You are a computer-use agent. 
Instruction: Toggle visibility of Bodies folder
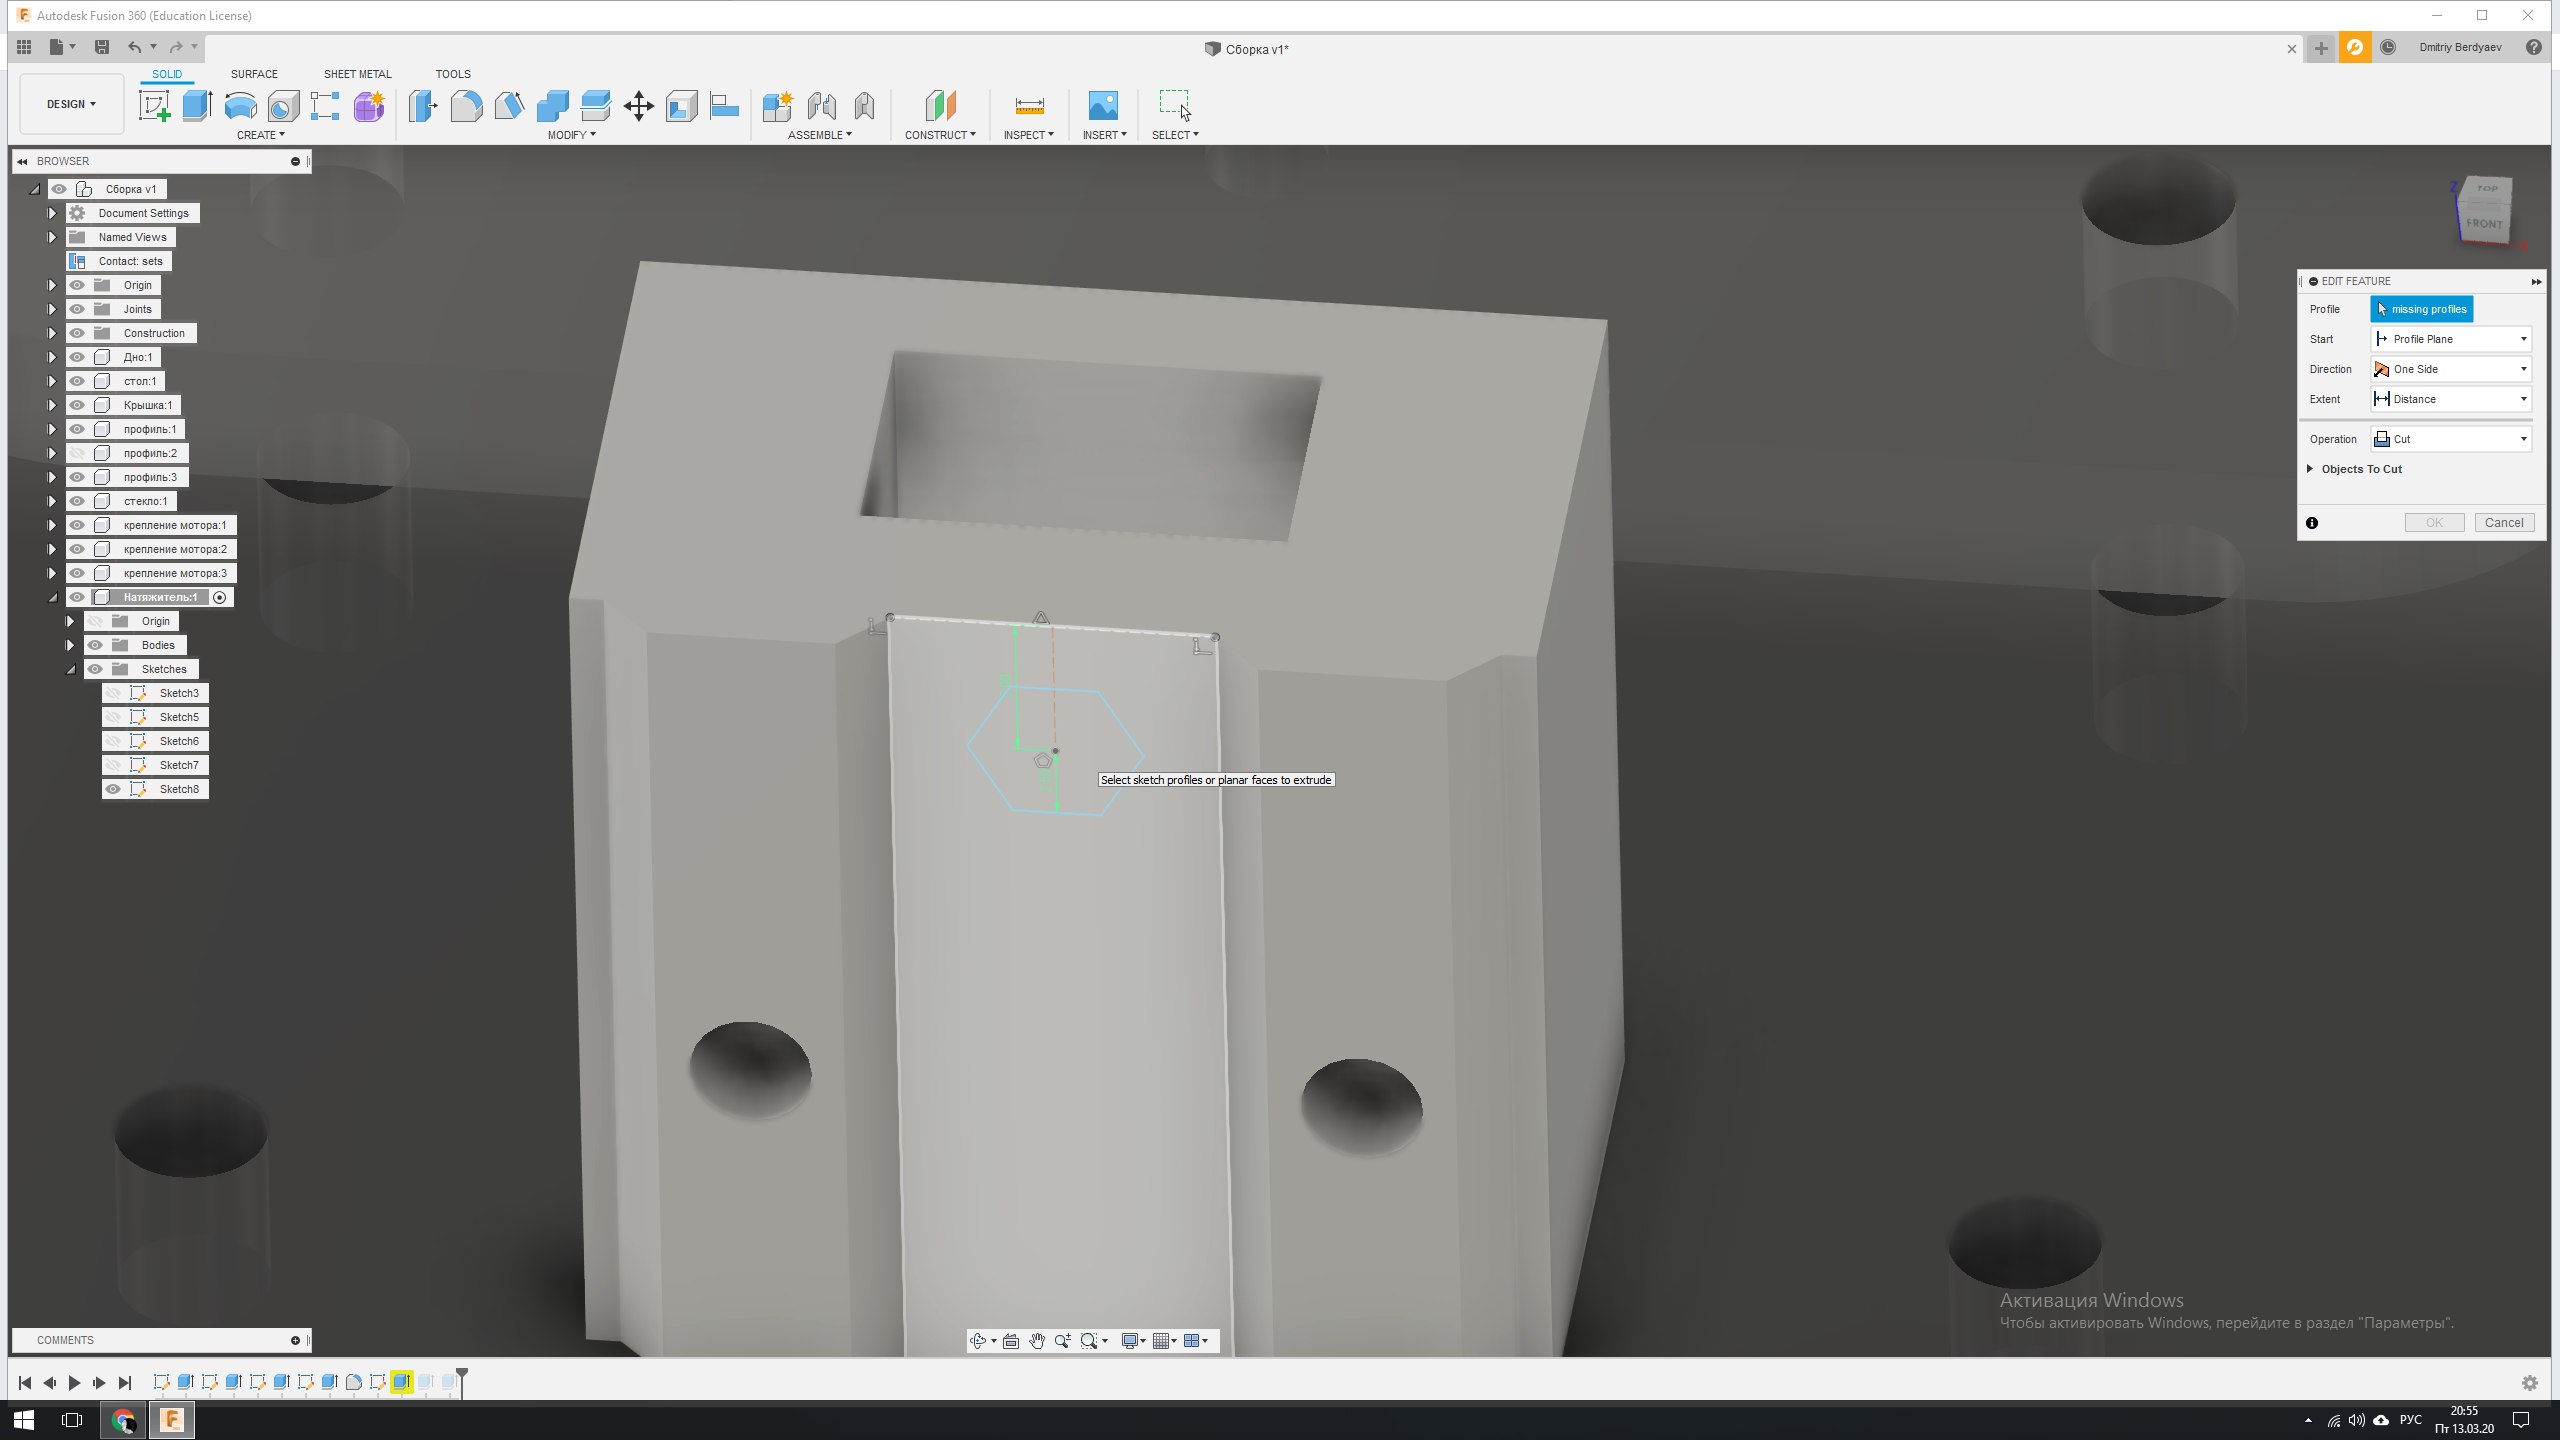(x=95, y=645)
